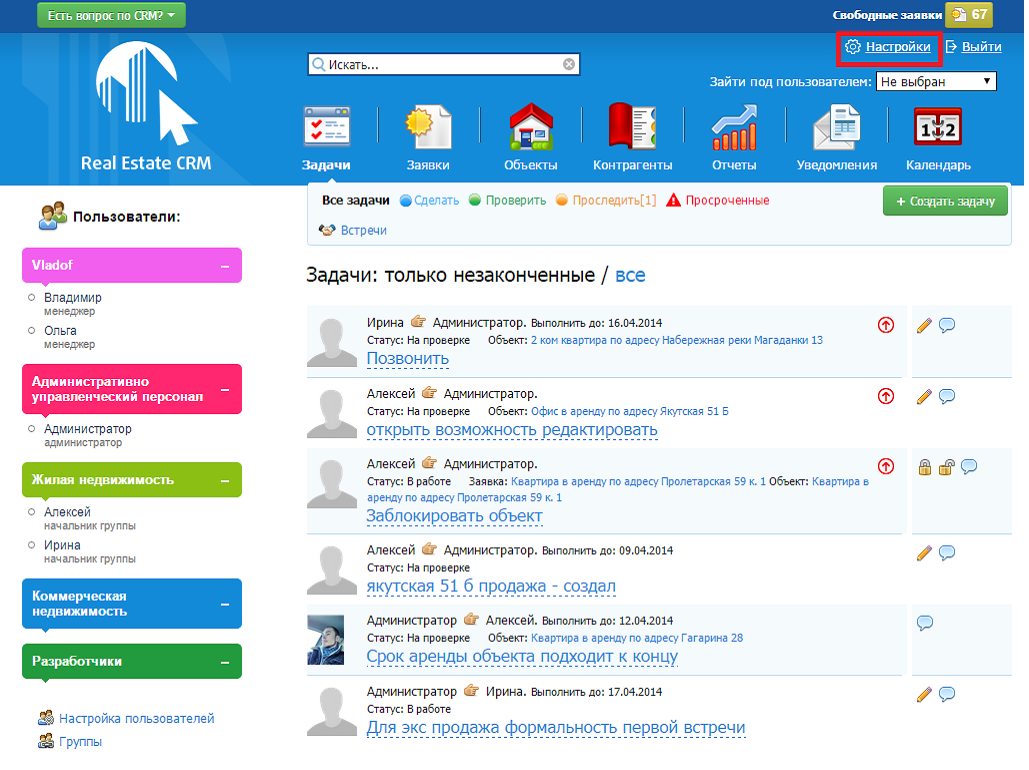Screen dimensions: 1029x770
Task: Edit the Позвонить task with pencil icon
Action: [x=924, y=326]
